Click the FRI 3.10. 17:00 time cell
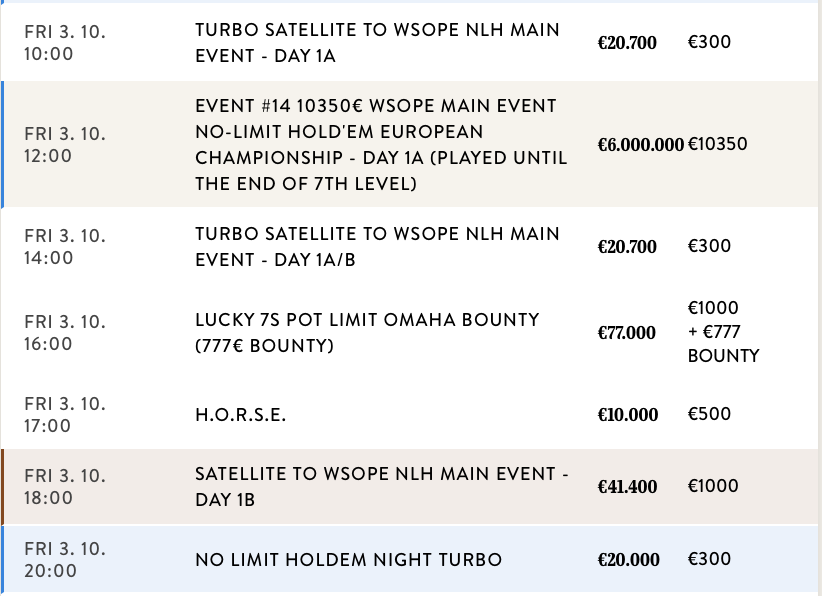 tap(65, 415)
